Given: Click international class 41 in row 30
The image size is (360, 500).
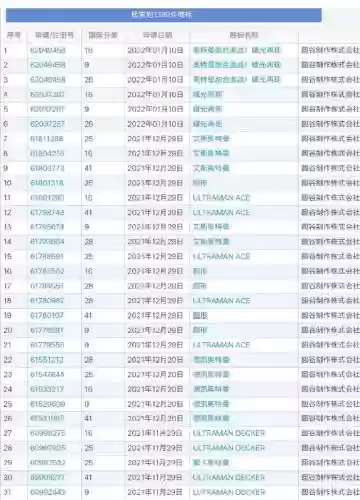Looking at the screenshot, I should [88, 477].
